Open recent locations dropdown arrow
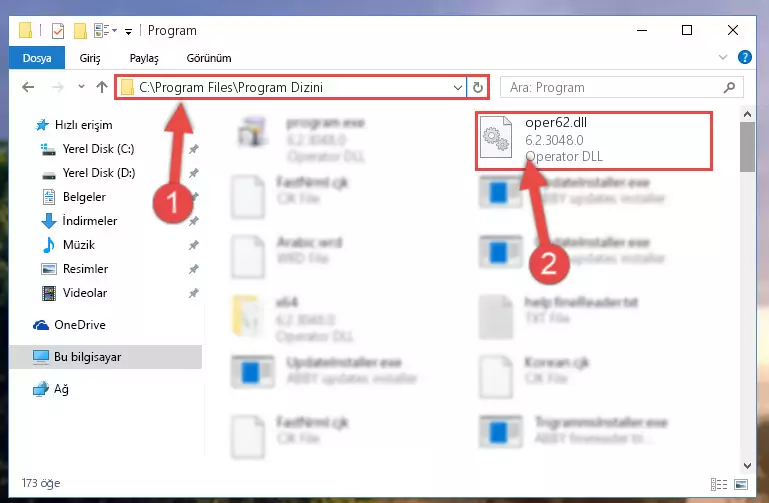The width and height of the screenshot is (769, 503). click(81, 87)
